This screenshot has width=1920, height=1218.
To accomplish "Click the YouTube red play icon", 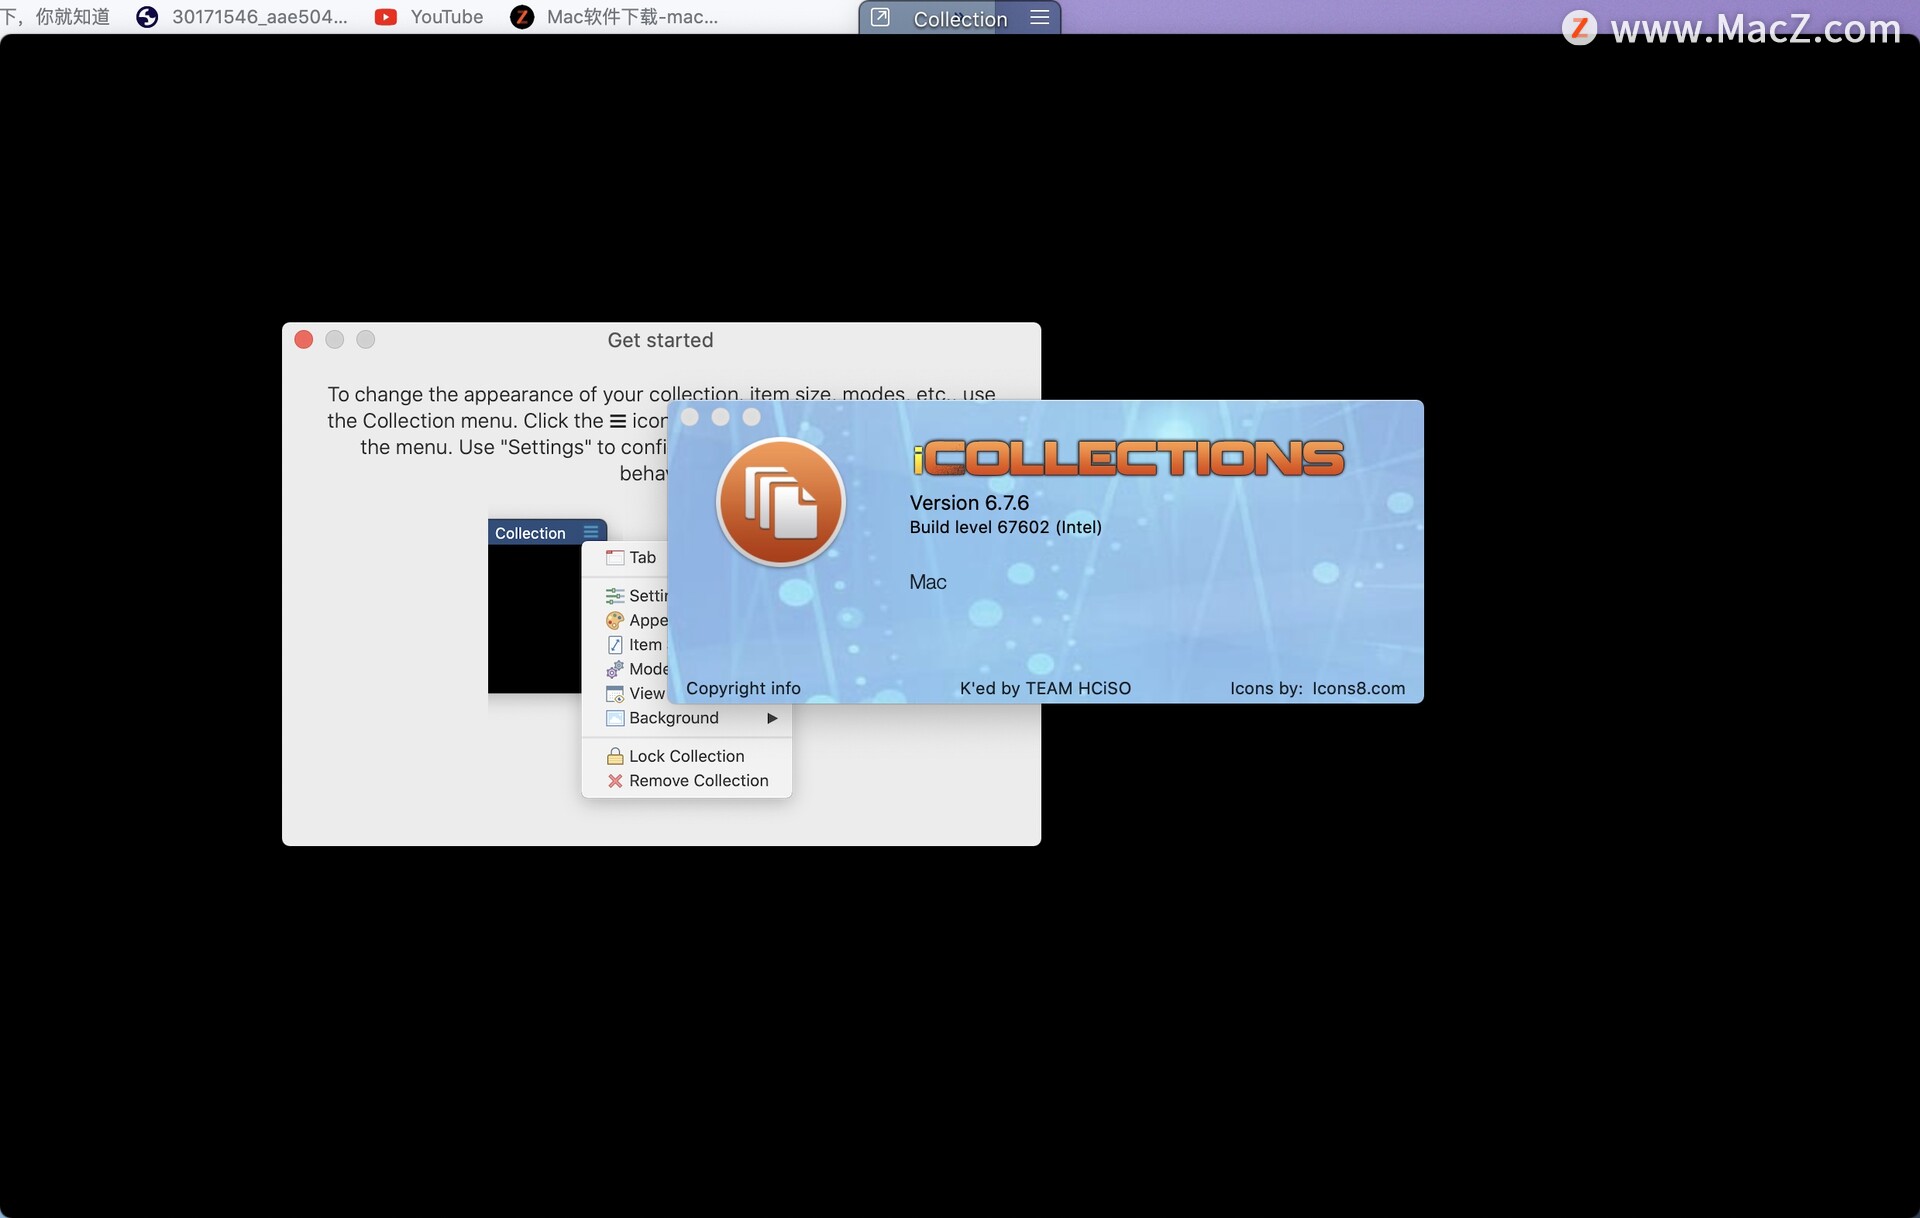I will pyautogui.click(x=385, y=17).
